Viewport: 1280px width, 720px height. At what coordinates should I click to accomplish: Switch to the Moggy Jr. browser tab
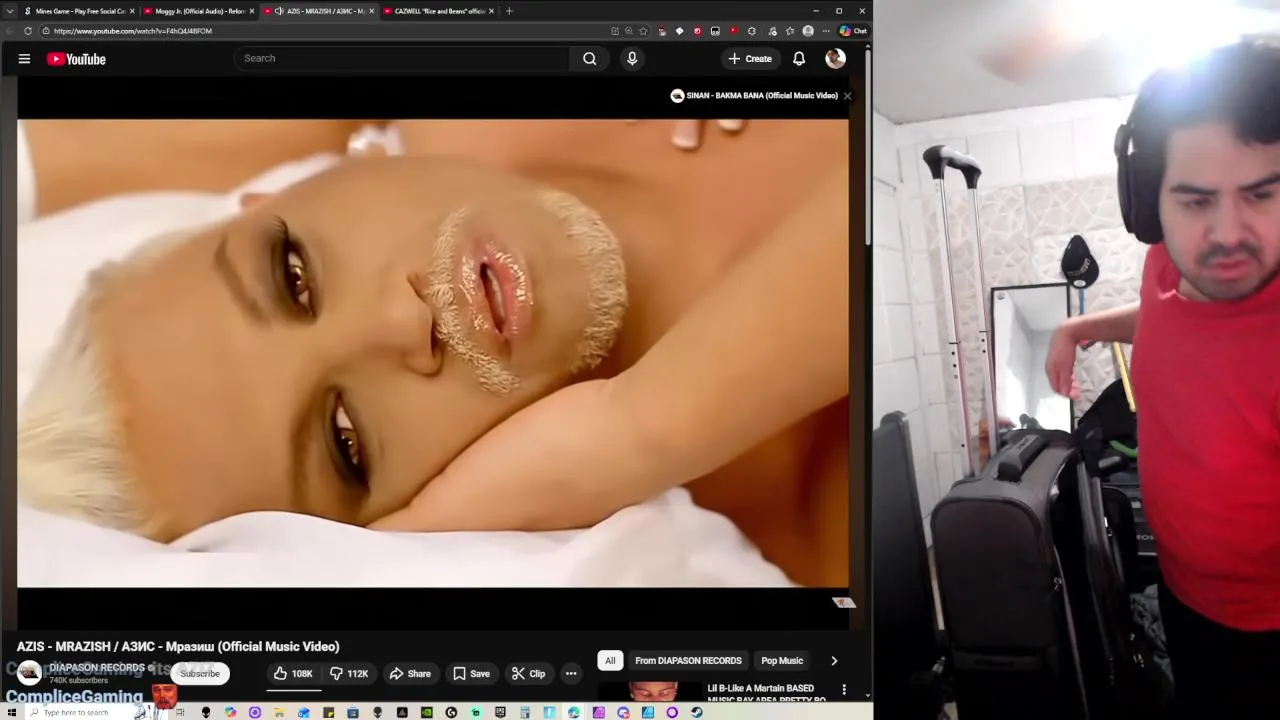point(198,11)
